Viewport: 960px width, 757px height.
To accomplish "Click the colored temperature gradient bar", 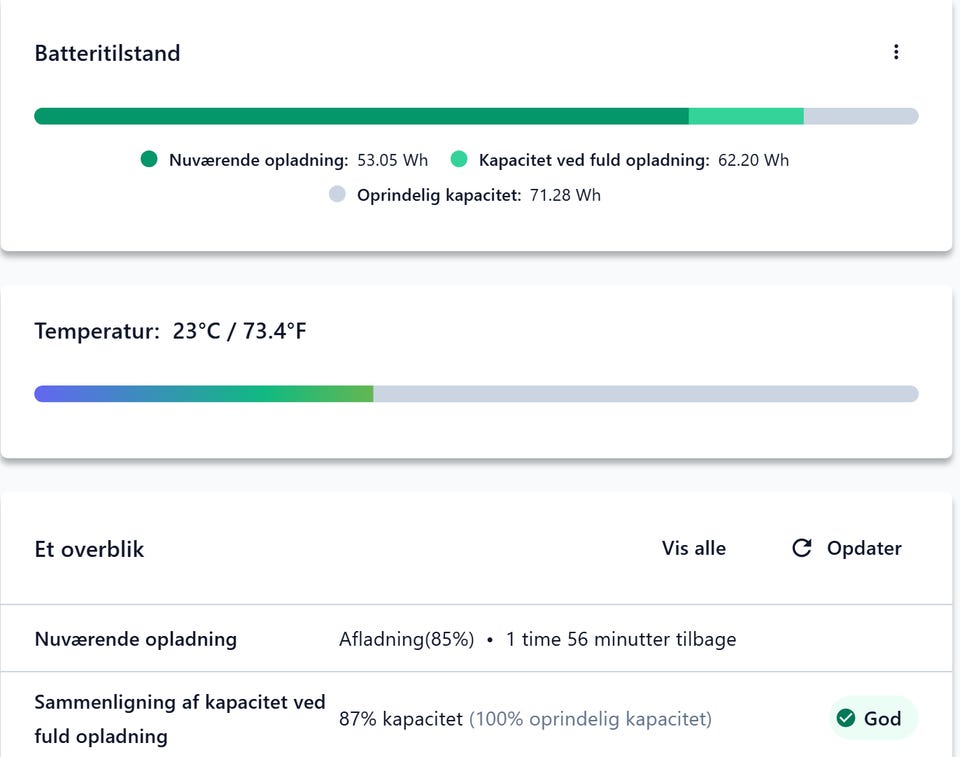I will coord(204,394).
